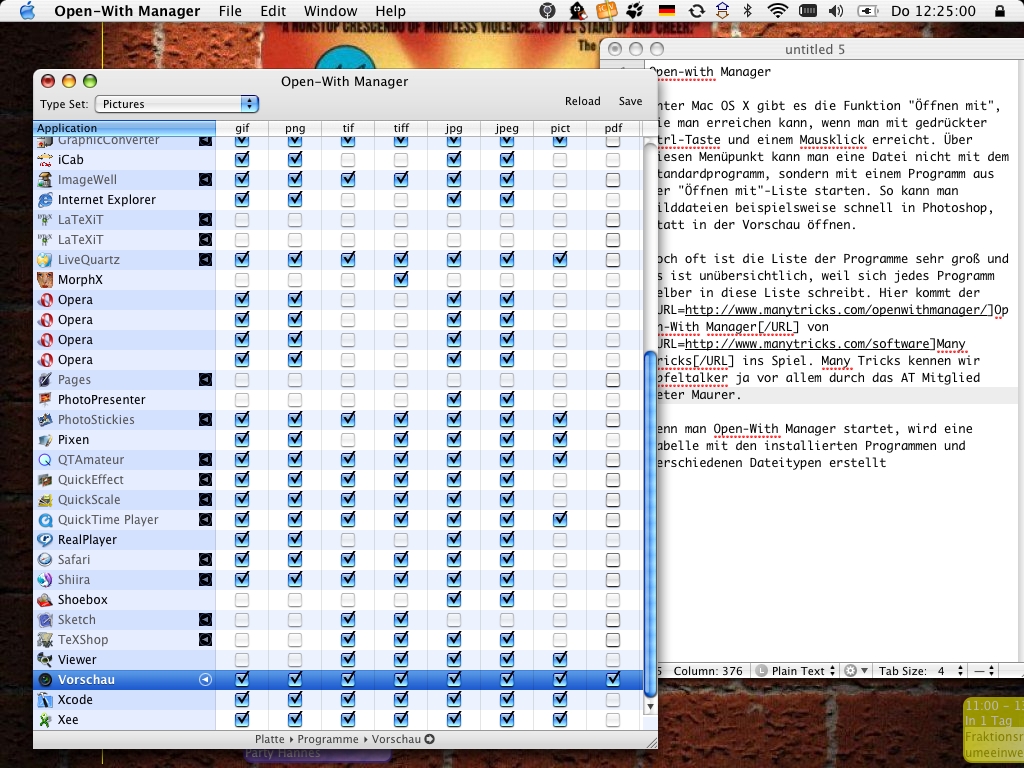
Task: Open the File menu
Action: click(x=230, y=11)
